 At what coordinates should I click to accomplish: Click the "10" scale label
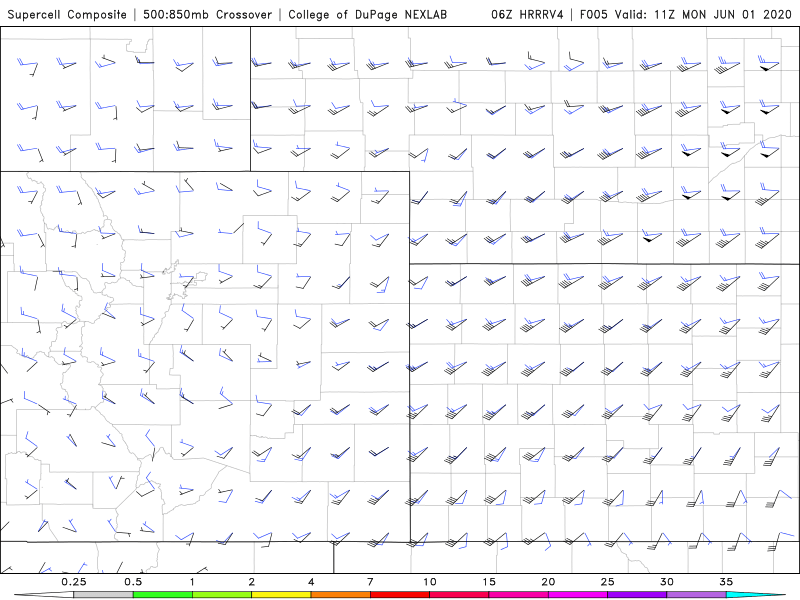[430, 582]
